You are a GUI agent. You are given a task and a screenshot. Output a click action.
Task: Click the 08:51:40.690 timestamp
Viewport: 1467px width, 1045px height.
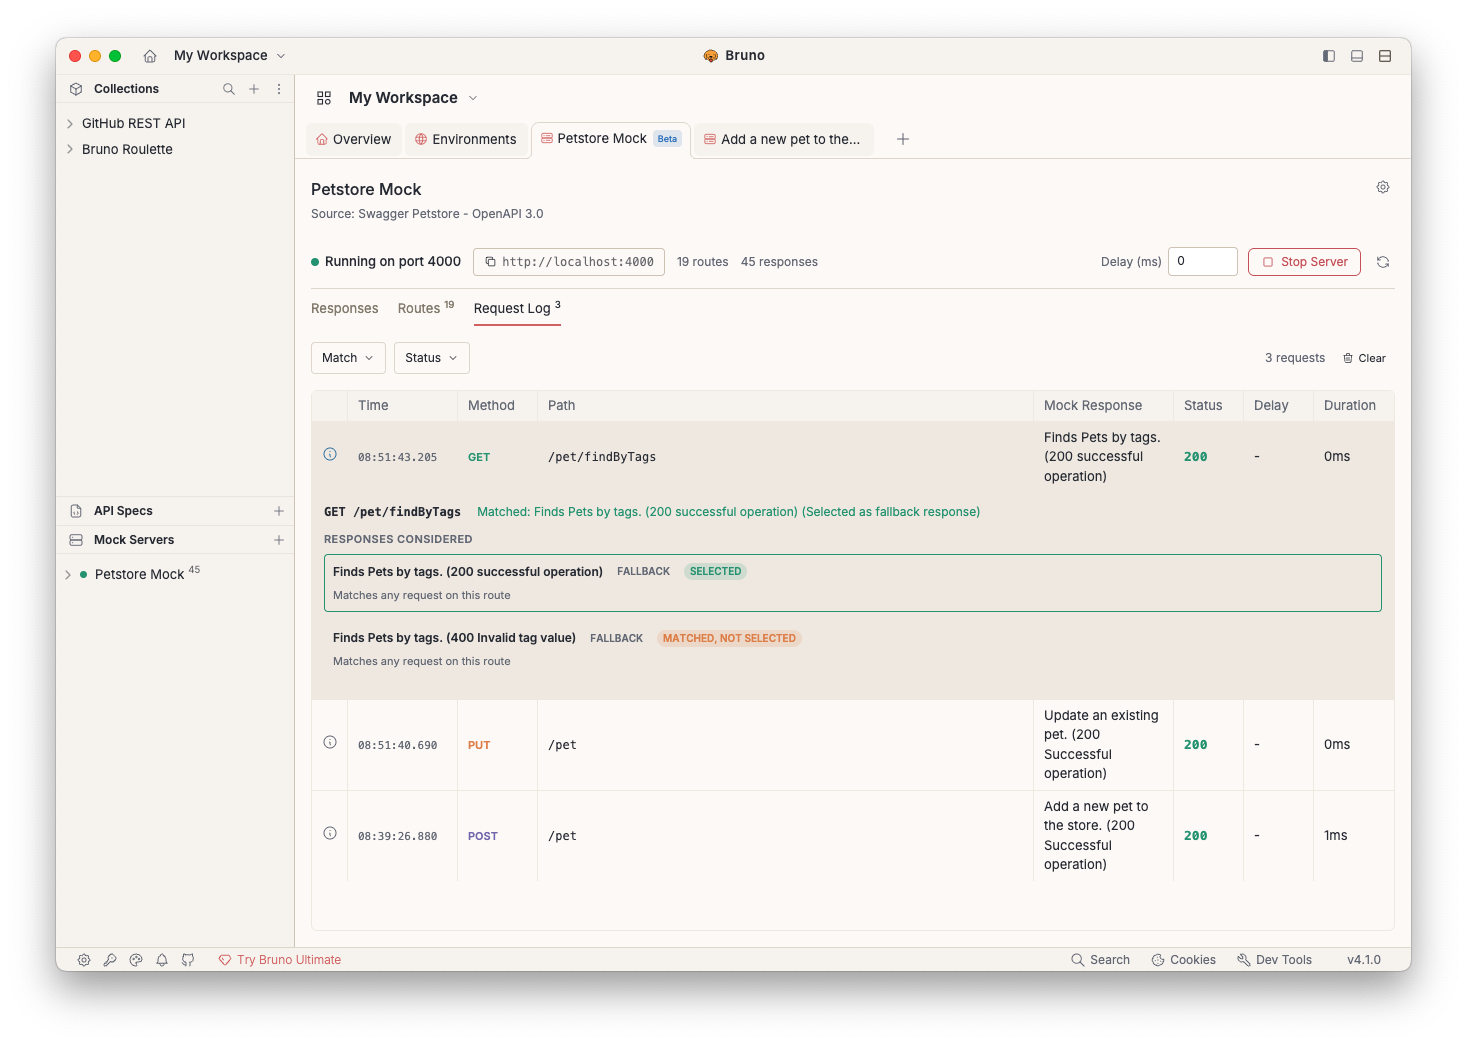click(x=398, y=746)
